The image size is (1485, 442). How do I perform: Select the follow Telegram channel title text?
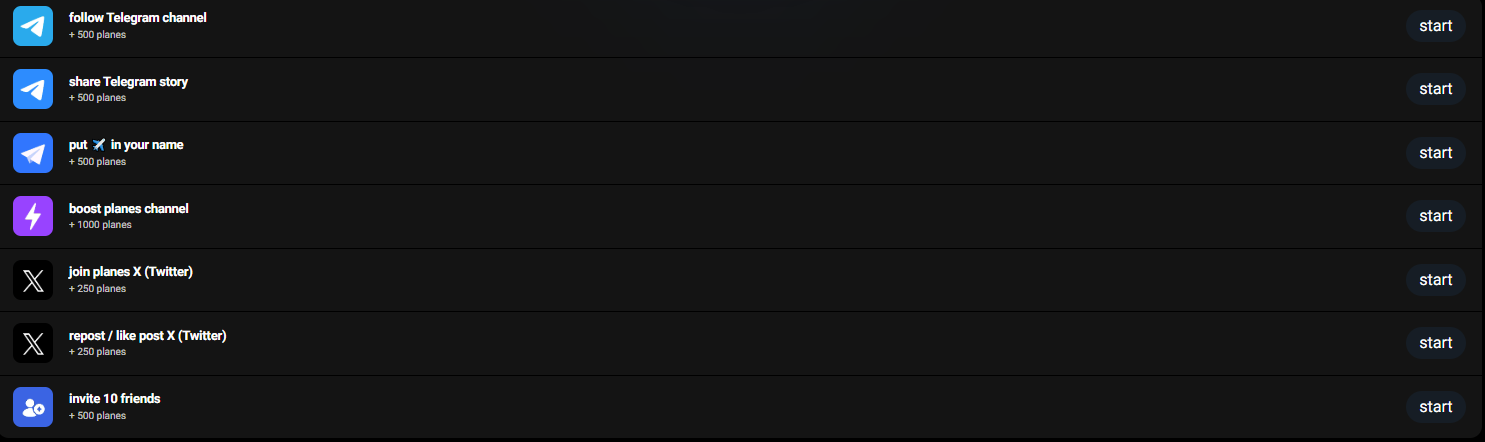pyautogui.click(x=138, y=18)
